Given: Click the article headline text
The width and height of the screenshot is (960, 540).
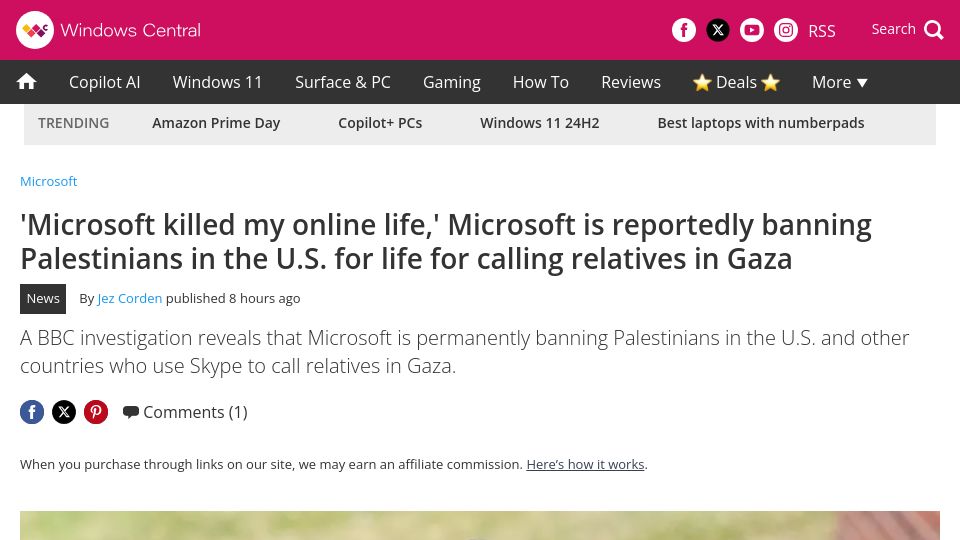Looking at the screenshot, I should [x=446, y=241].
